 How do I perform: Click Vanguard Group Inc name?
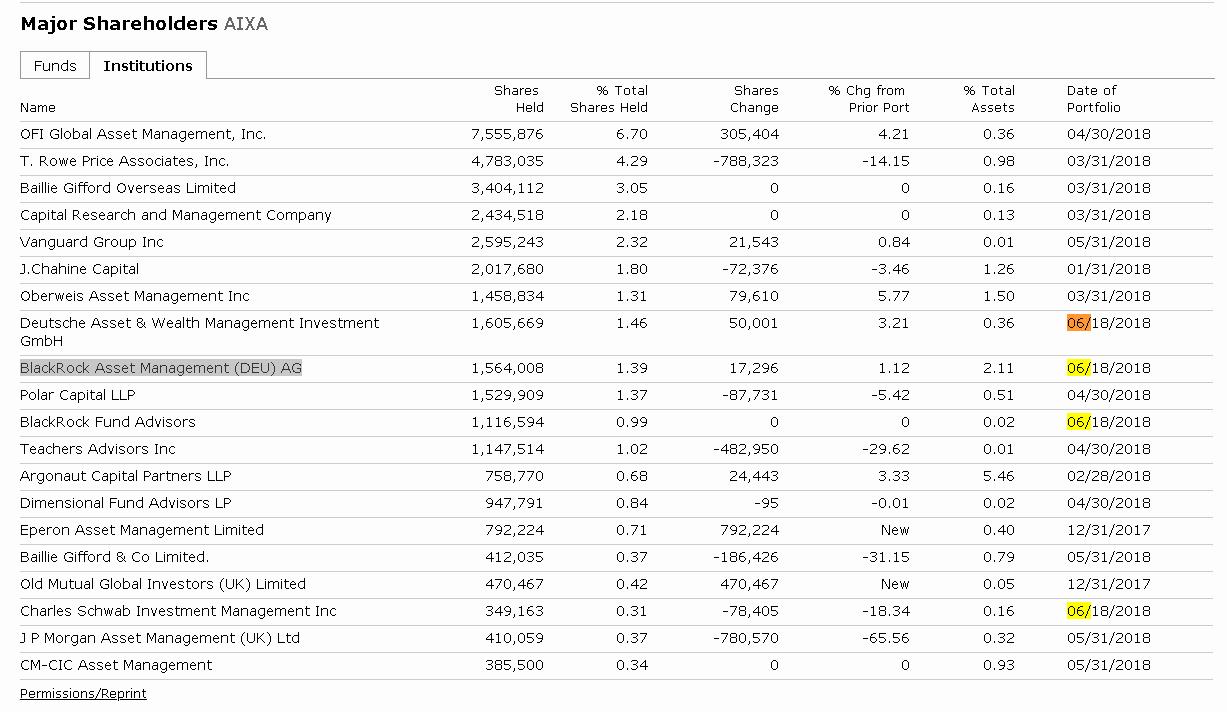(92, 242)
